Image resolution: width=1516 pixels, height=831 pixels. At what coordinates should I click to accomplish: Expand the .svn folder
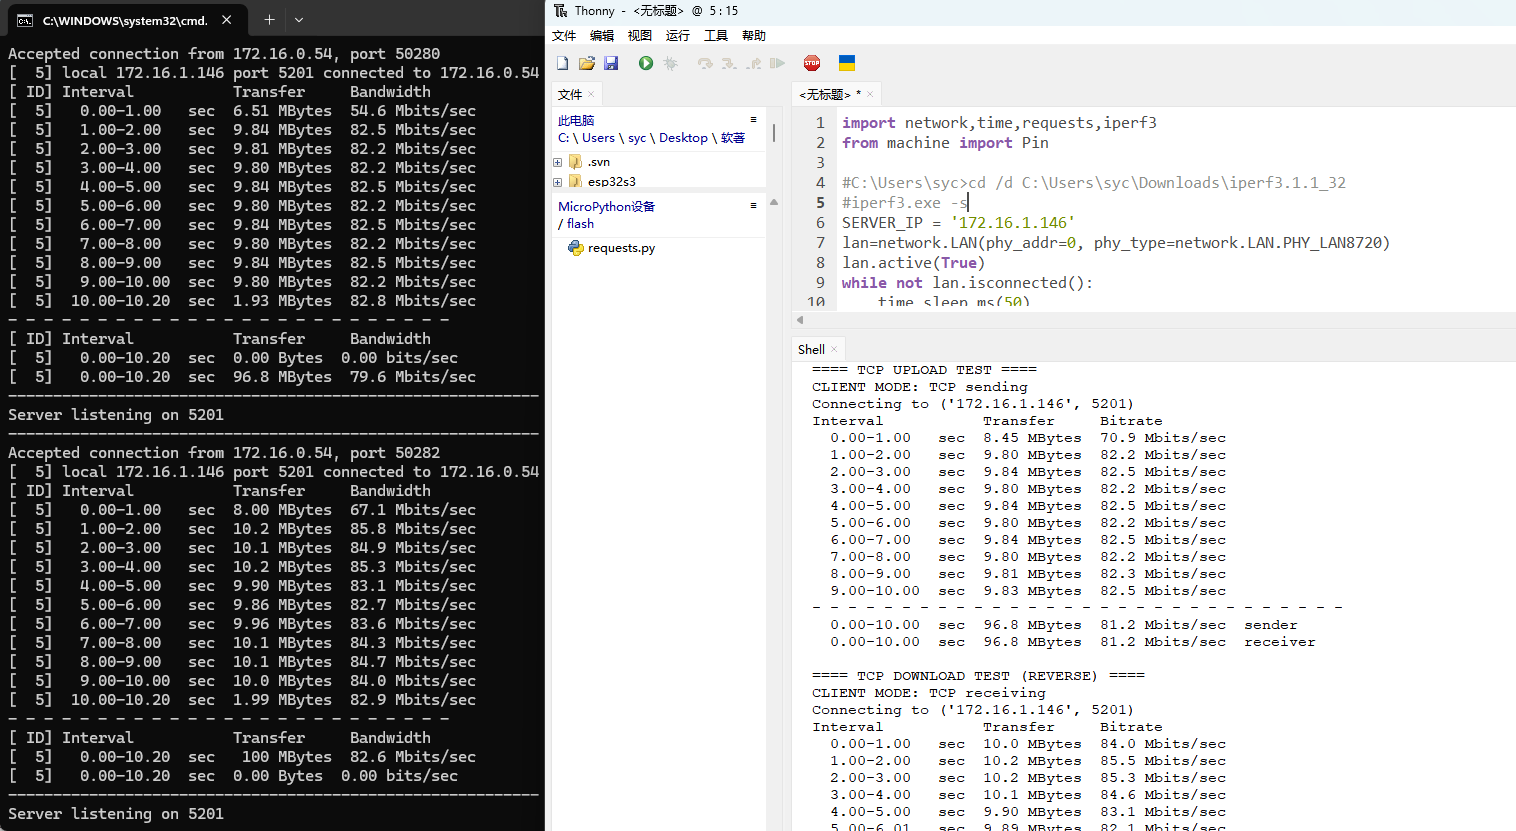(x=558, y=162)
